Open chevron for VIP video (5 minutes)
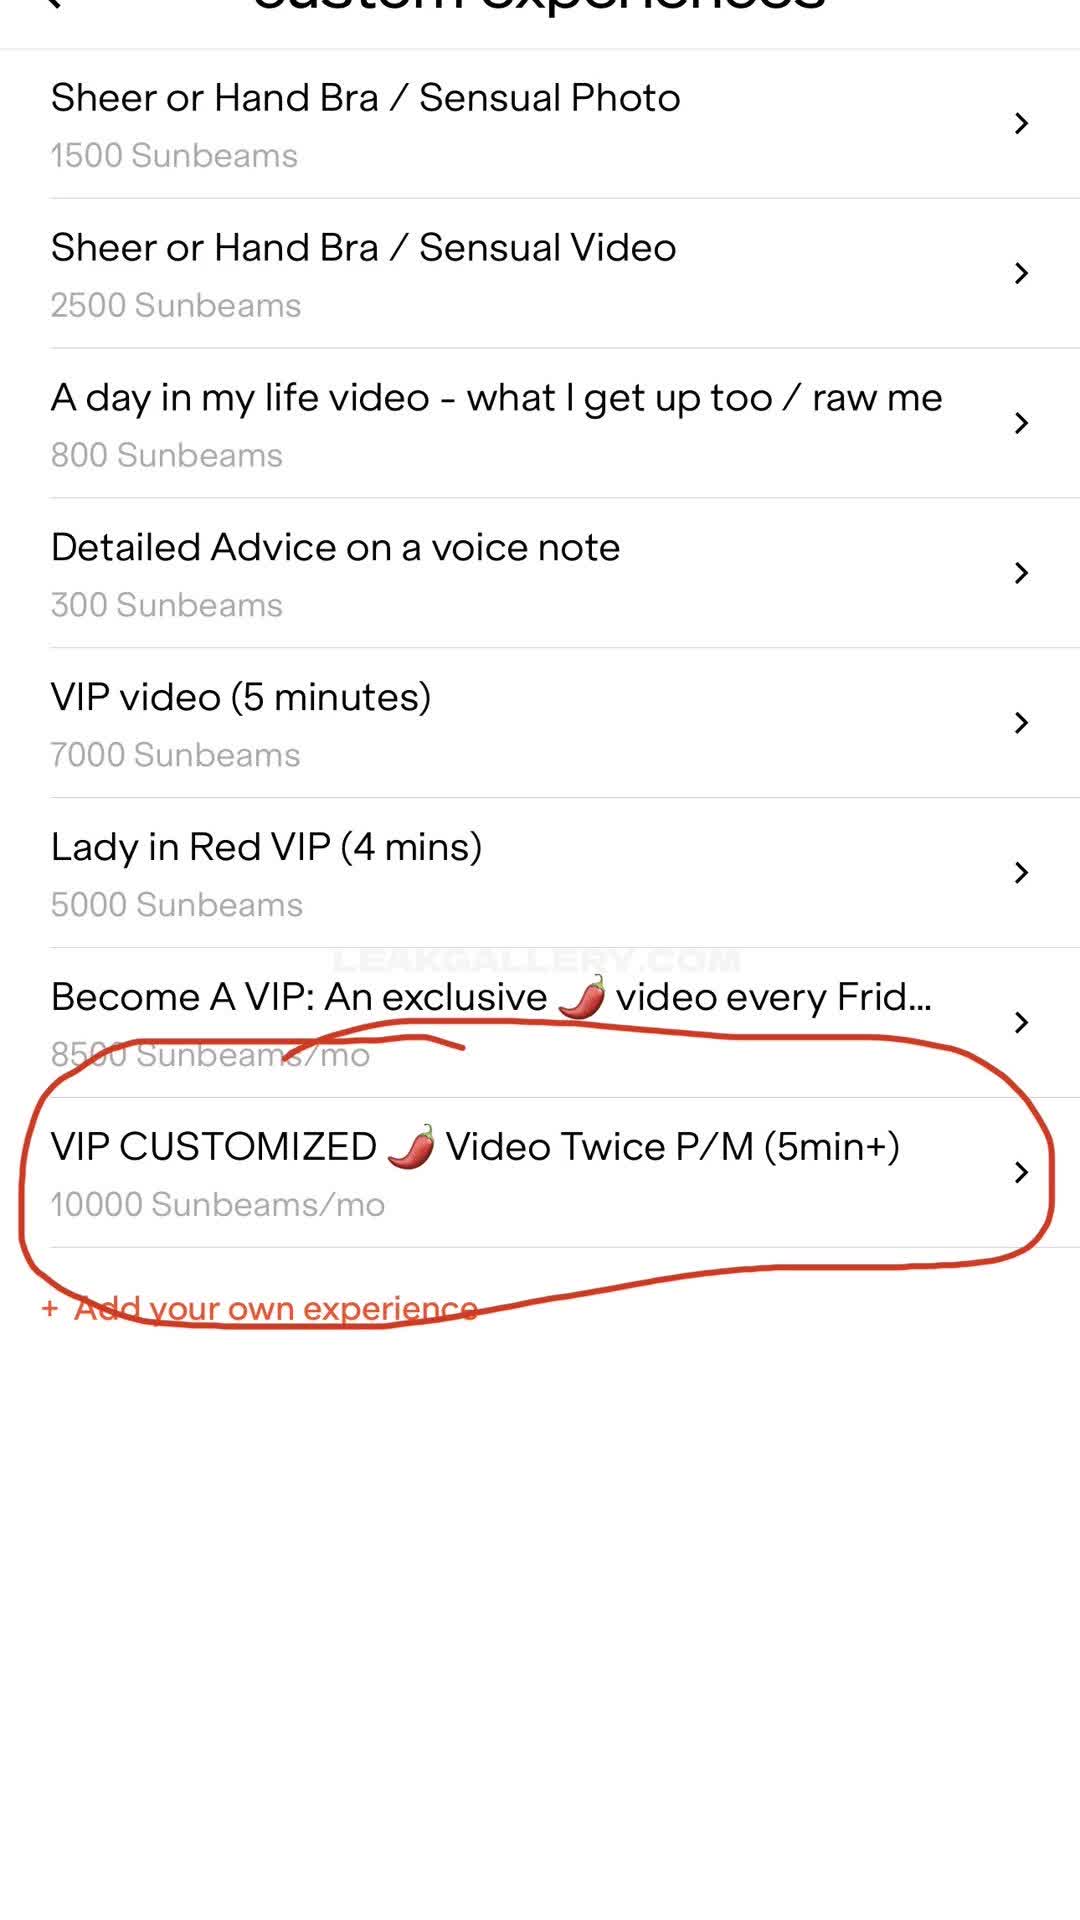 (1021, 723)
